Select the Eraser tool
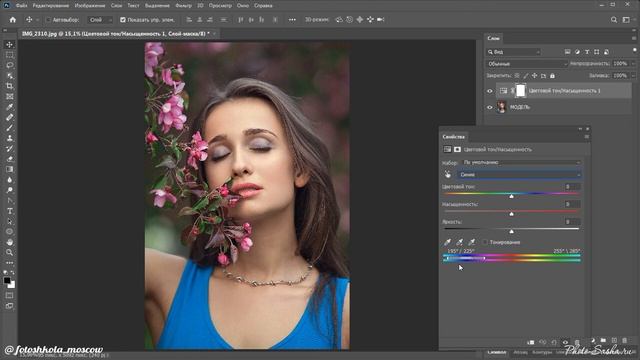 pyautogui.click(x=9, y=159)
